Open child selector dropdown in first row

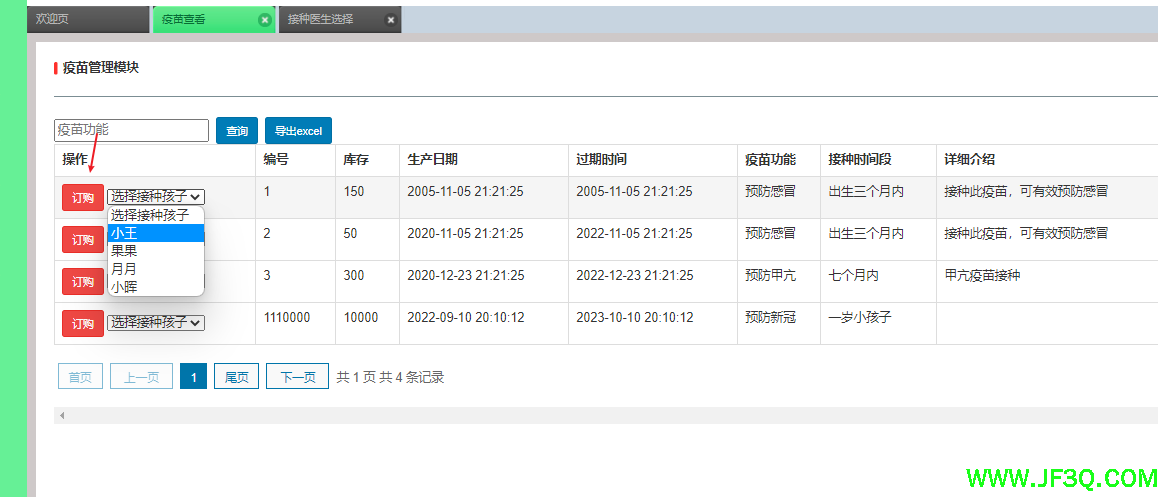point(156,197)
